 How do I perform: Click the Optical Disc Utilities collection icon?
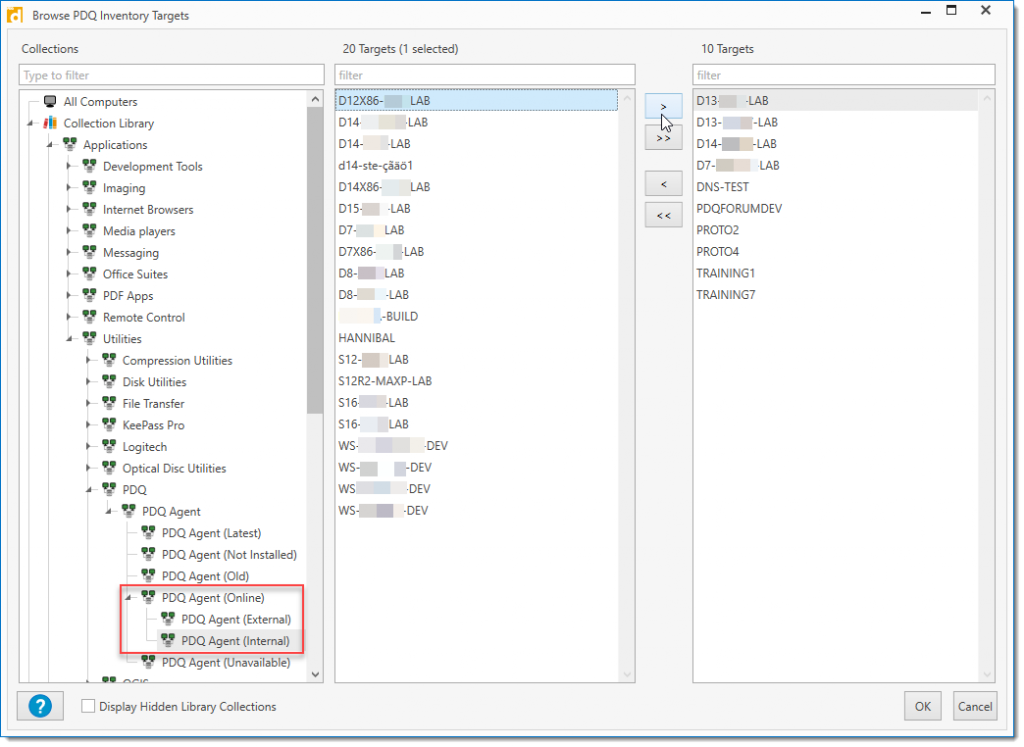109,468
